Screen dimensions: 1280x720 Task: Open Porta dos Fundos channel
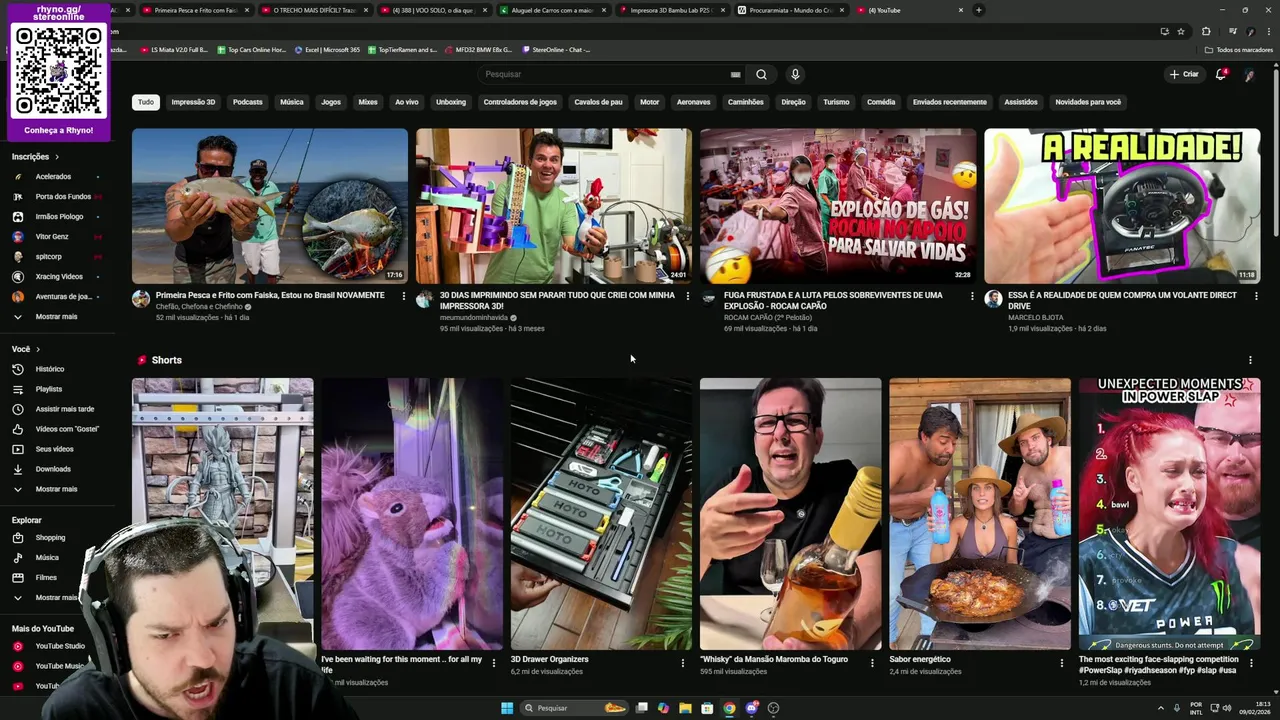pyautogui.click(x=63, y=197)
